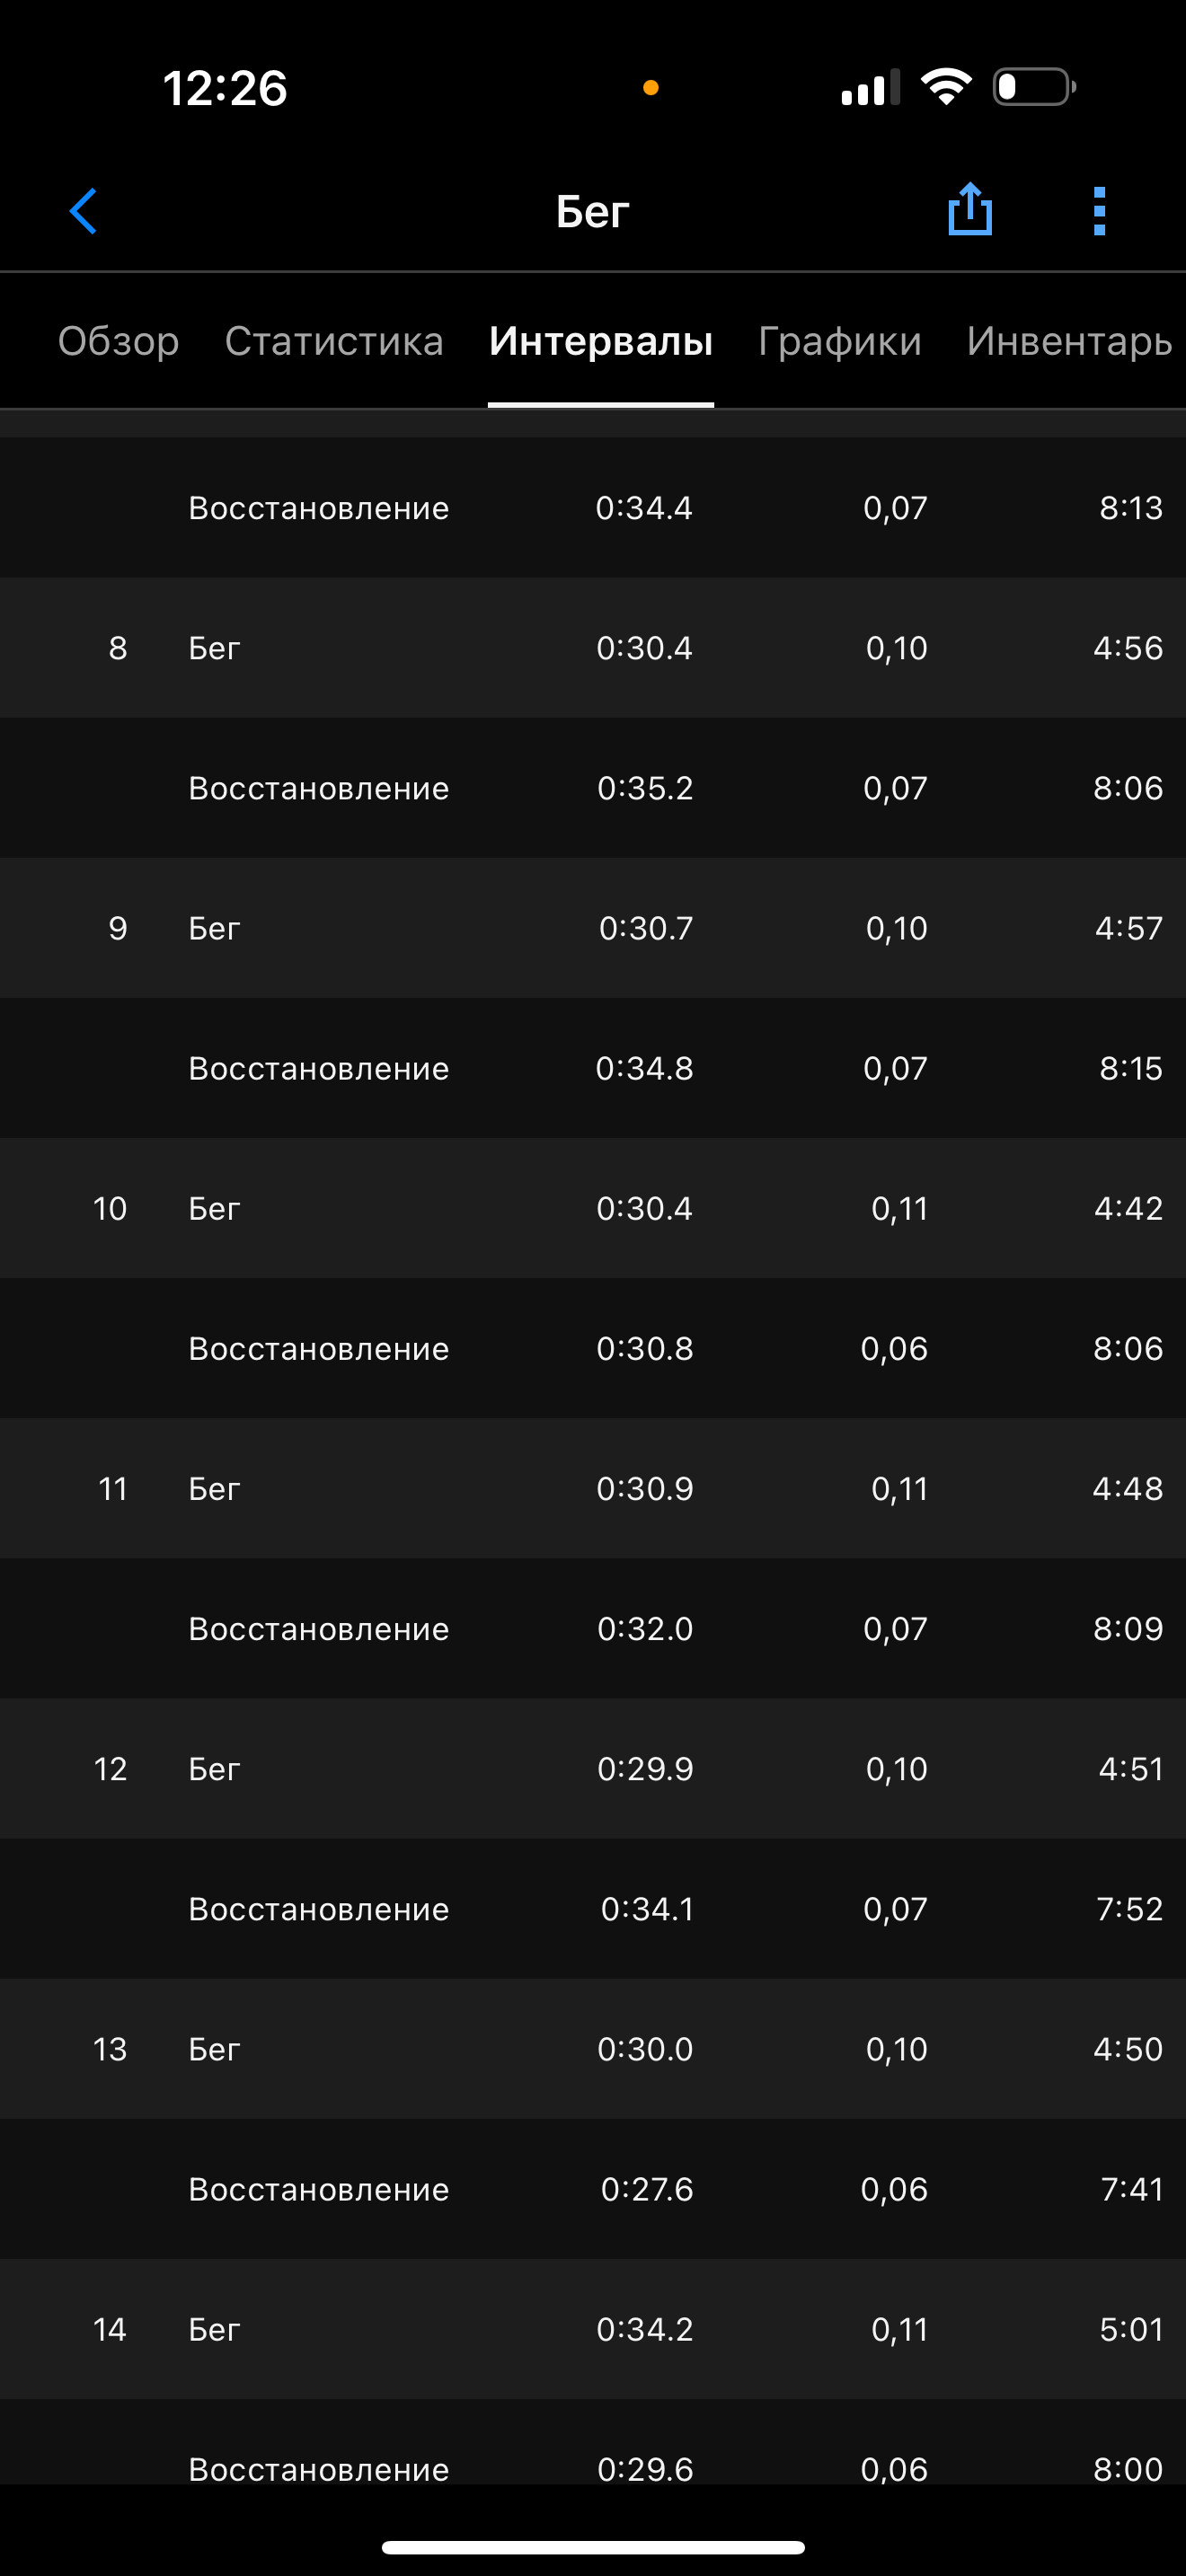Tap the battery indicator icon

pos(1034,87)
